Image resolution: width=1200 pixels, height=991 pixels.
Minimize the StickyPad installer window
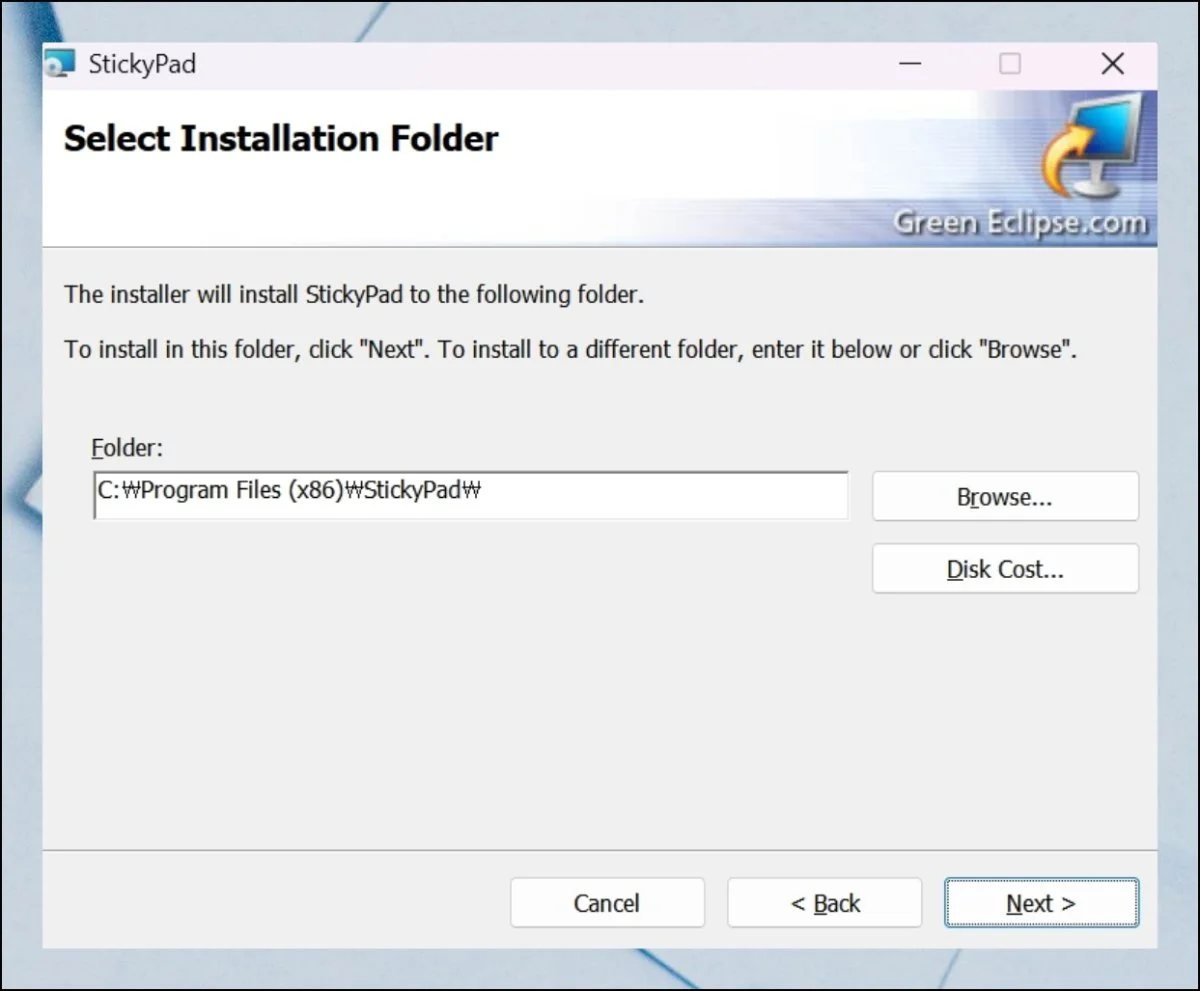[910, 65]
